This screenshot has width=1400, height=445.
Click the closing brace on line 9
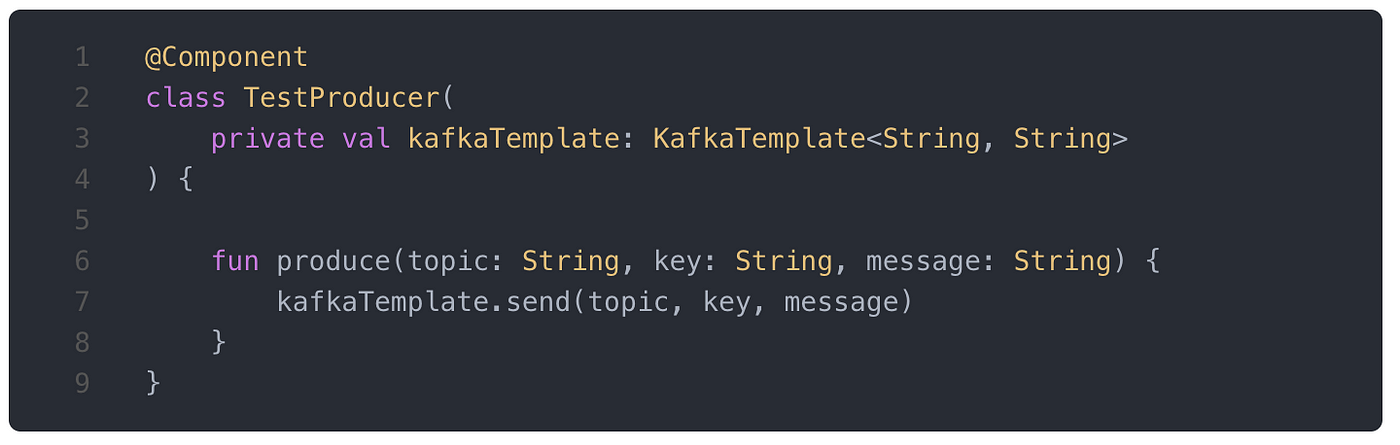(x=153, y=384)
